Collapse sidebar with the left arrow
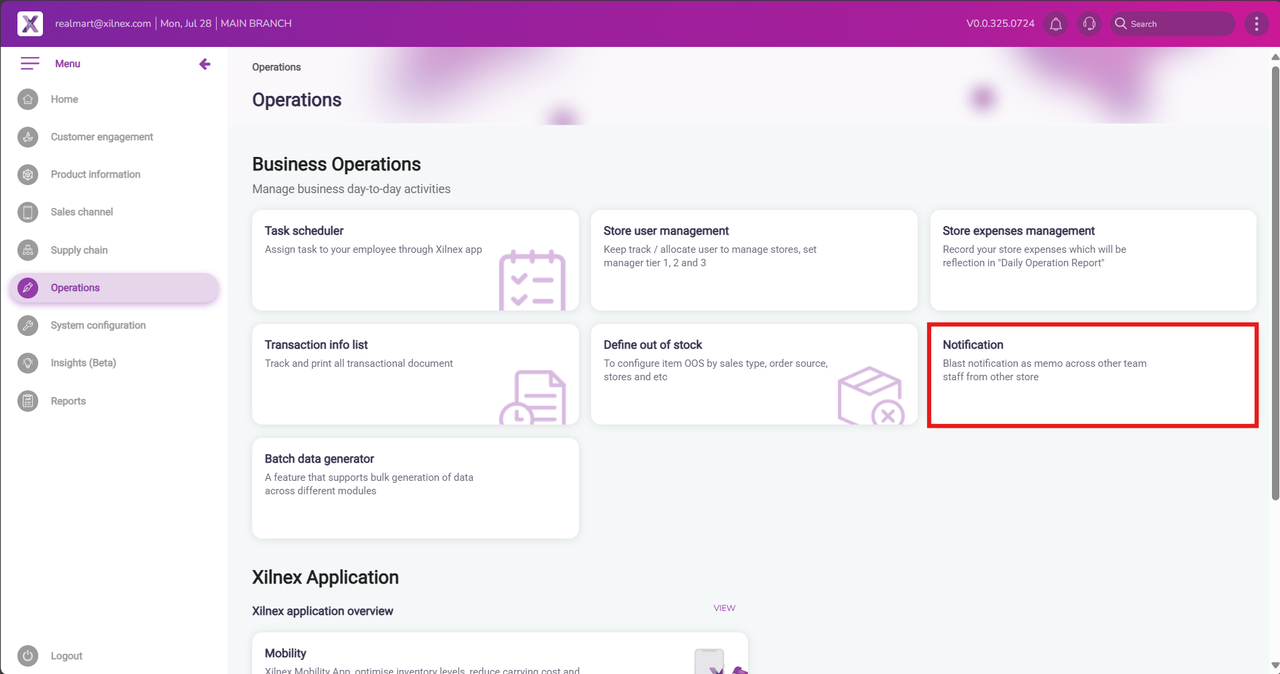The image size is (1280, 674). [x=205, y=64]
